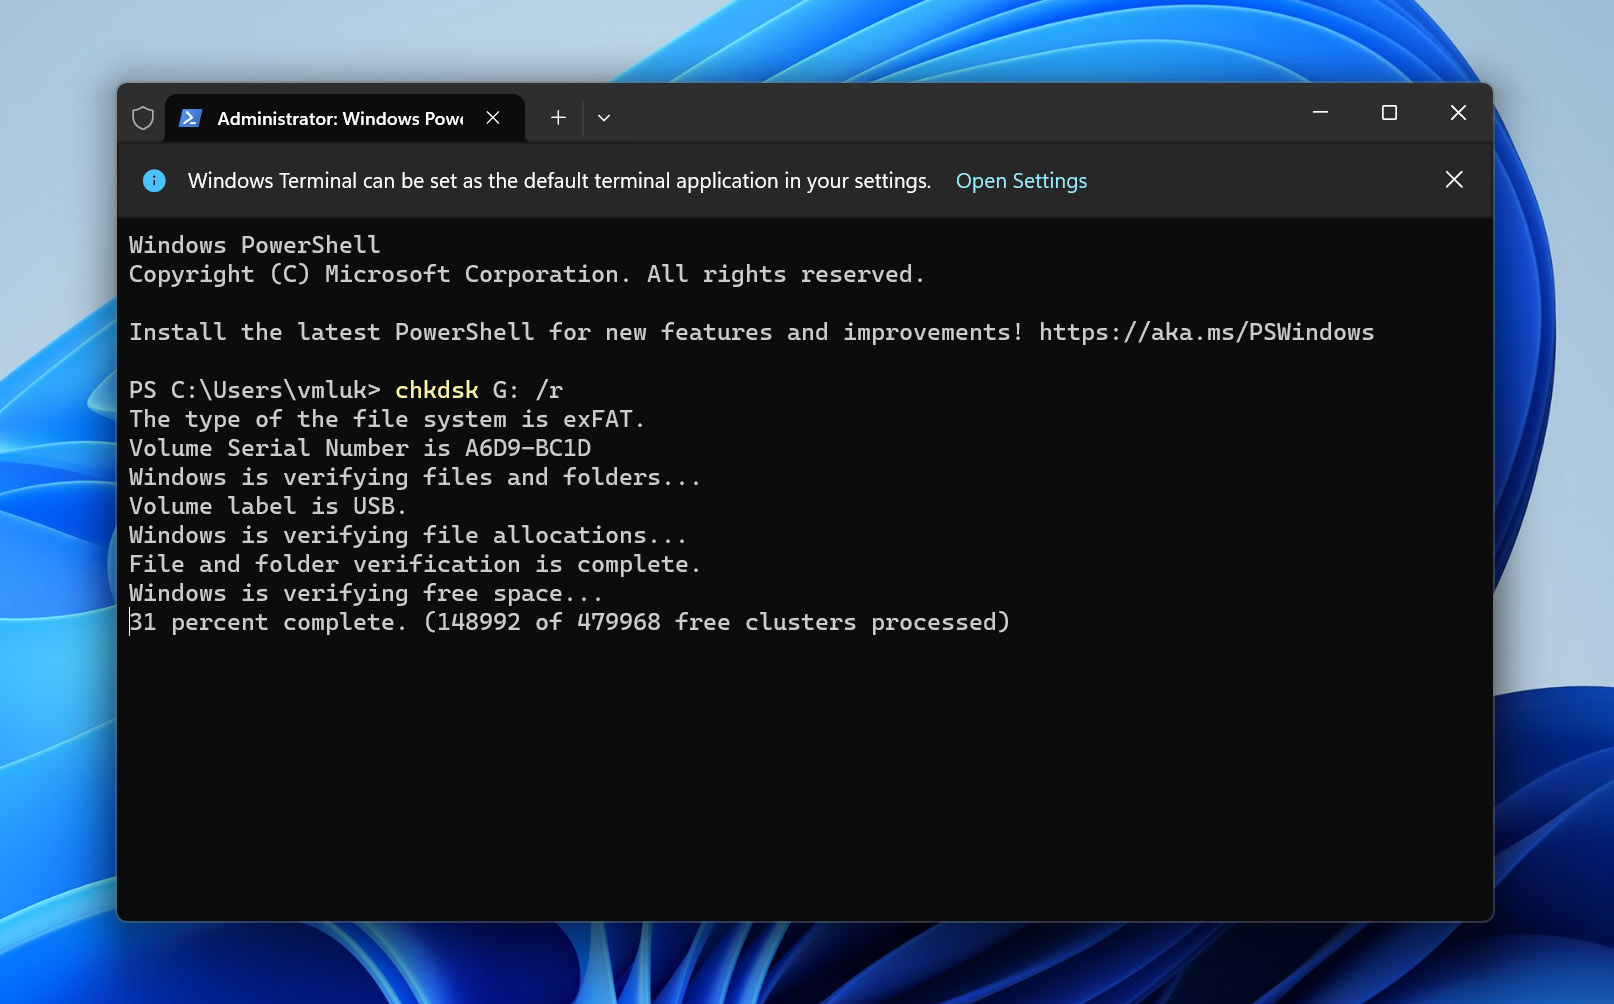Click the 'Volume Serial Number is A6D9-BC1D' line
1614x1004 pixels.
click(x=360, y=448)
